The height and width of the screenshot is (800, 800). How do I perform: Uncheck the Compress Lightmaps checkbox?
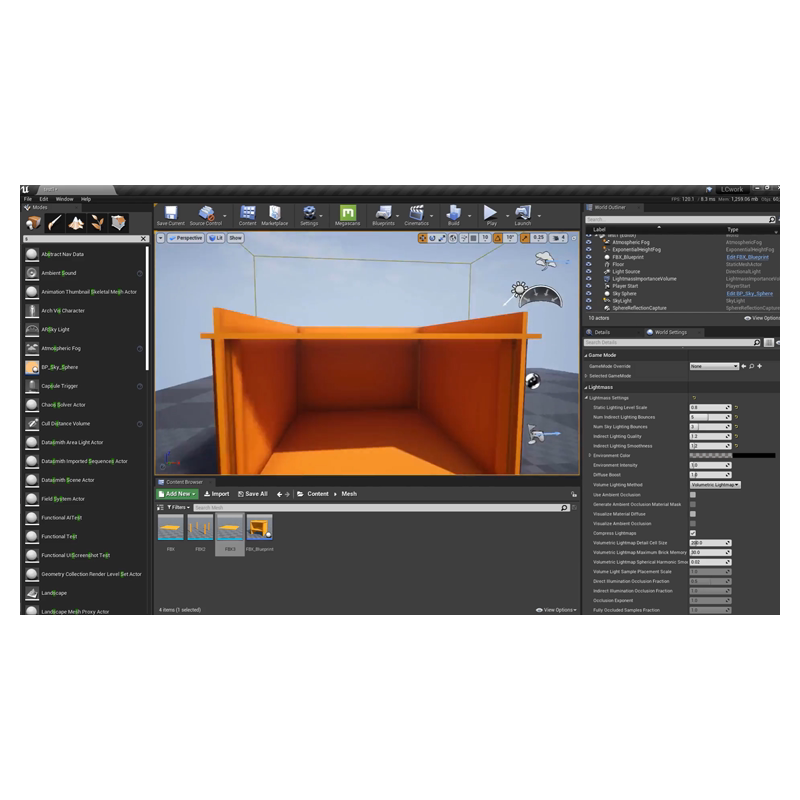(x=693, y=533)
